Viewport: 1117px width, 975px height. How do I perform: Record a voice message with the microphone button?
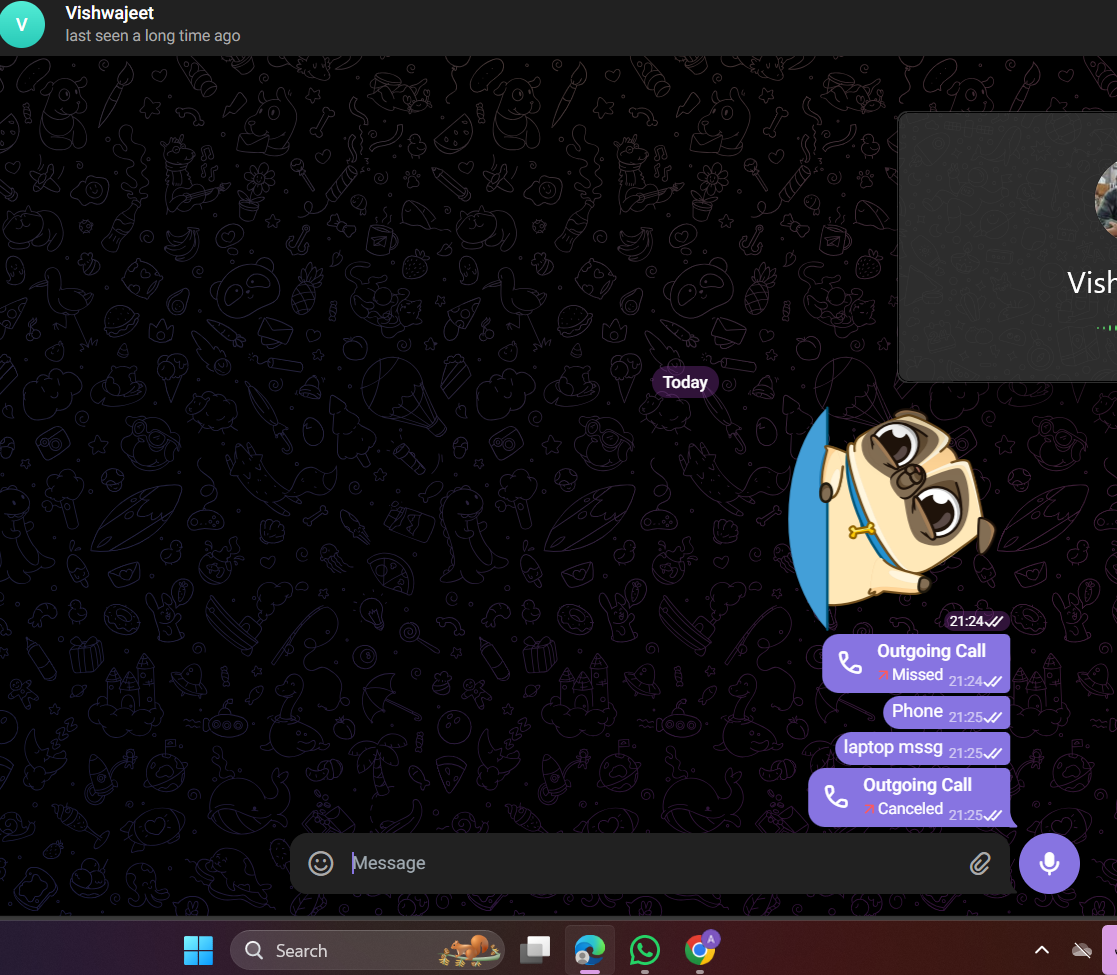1049,863
